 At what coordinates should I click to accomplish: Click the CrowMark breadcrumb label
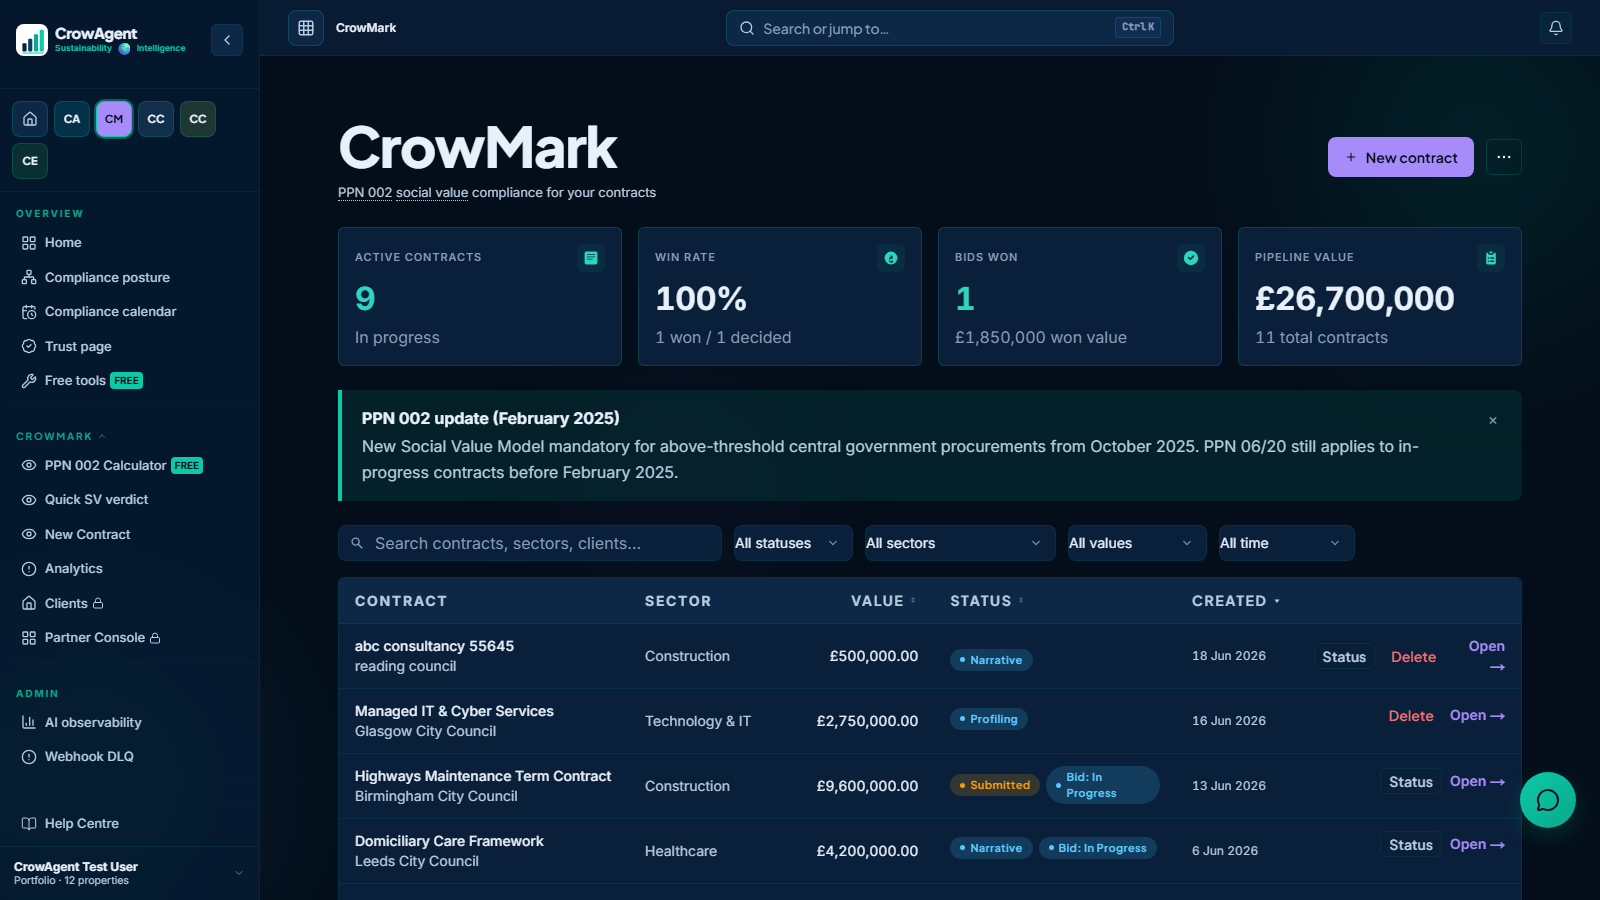click(366, 28)
